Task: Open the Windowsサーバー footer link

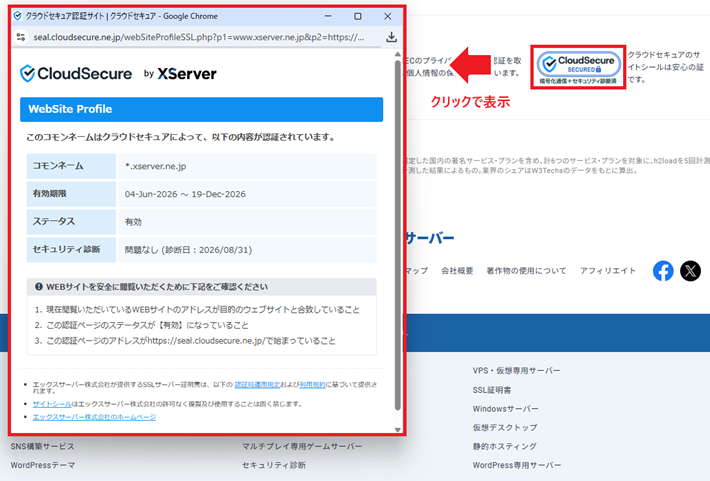Action: tap(505, 409)
